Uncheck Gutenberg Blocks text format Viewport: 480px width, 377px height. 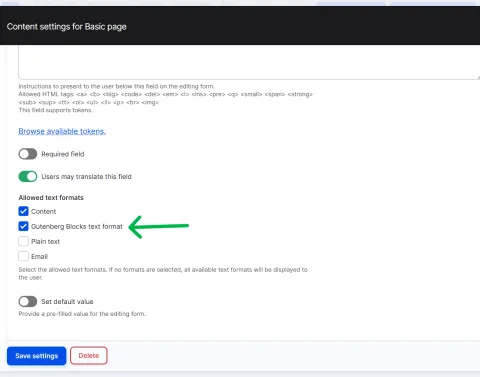(x=23, y=226)
